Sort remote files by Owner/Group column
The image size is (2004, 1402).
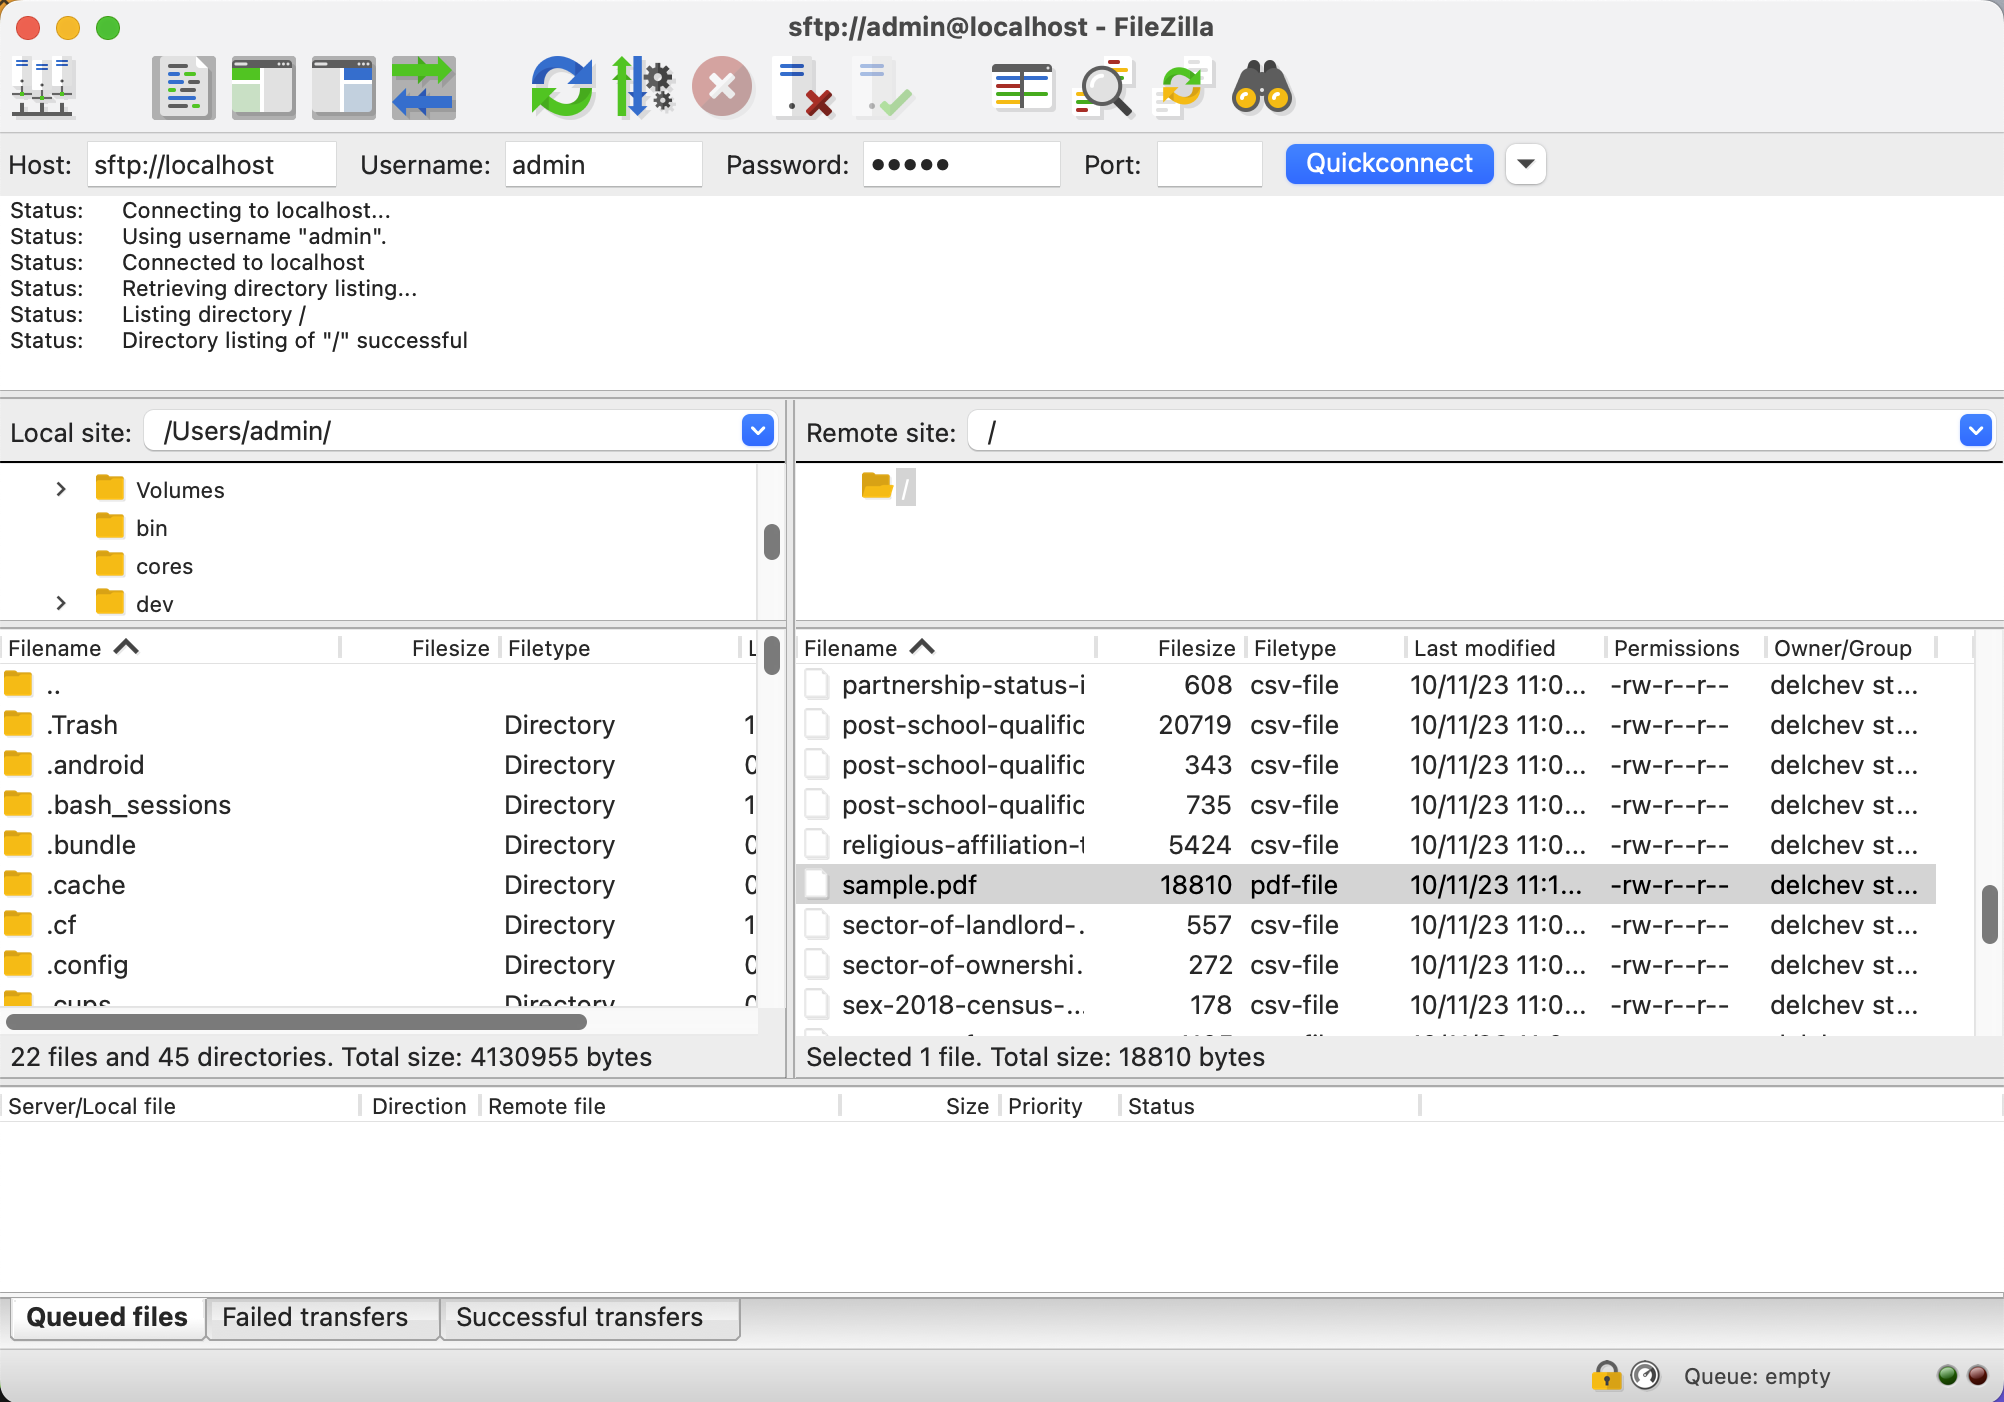1851,648
